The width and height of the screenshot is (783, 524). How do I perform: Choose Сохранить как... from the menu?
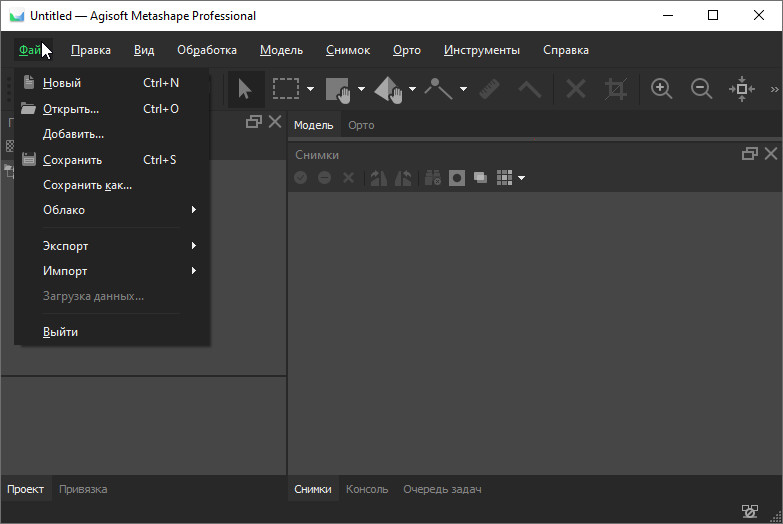[x=88, y=185]
